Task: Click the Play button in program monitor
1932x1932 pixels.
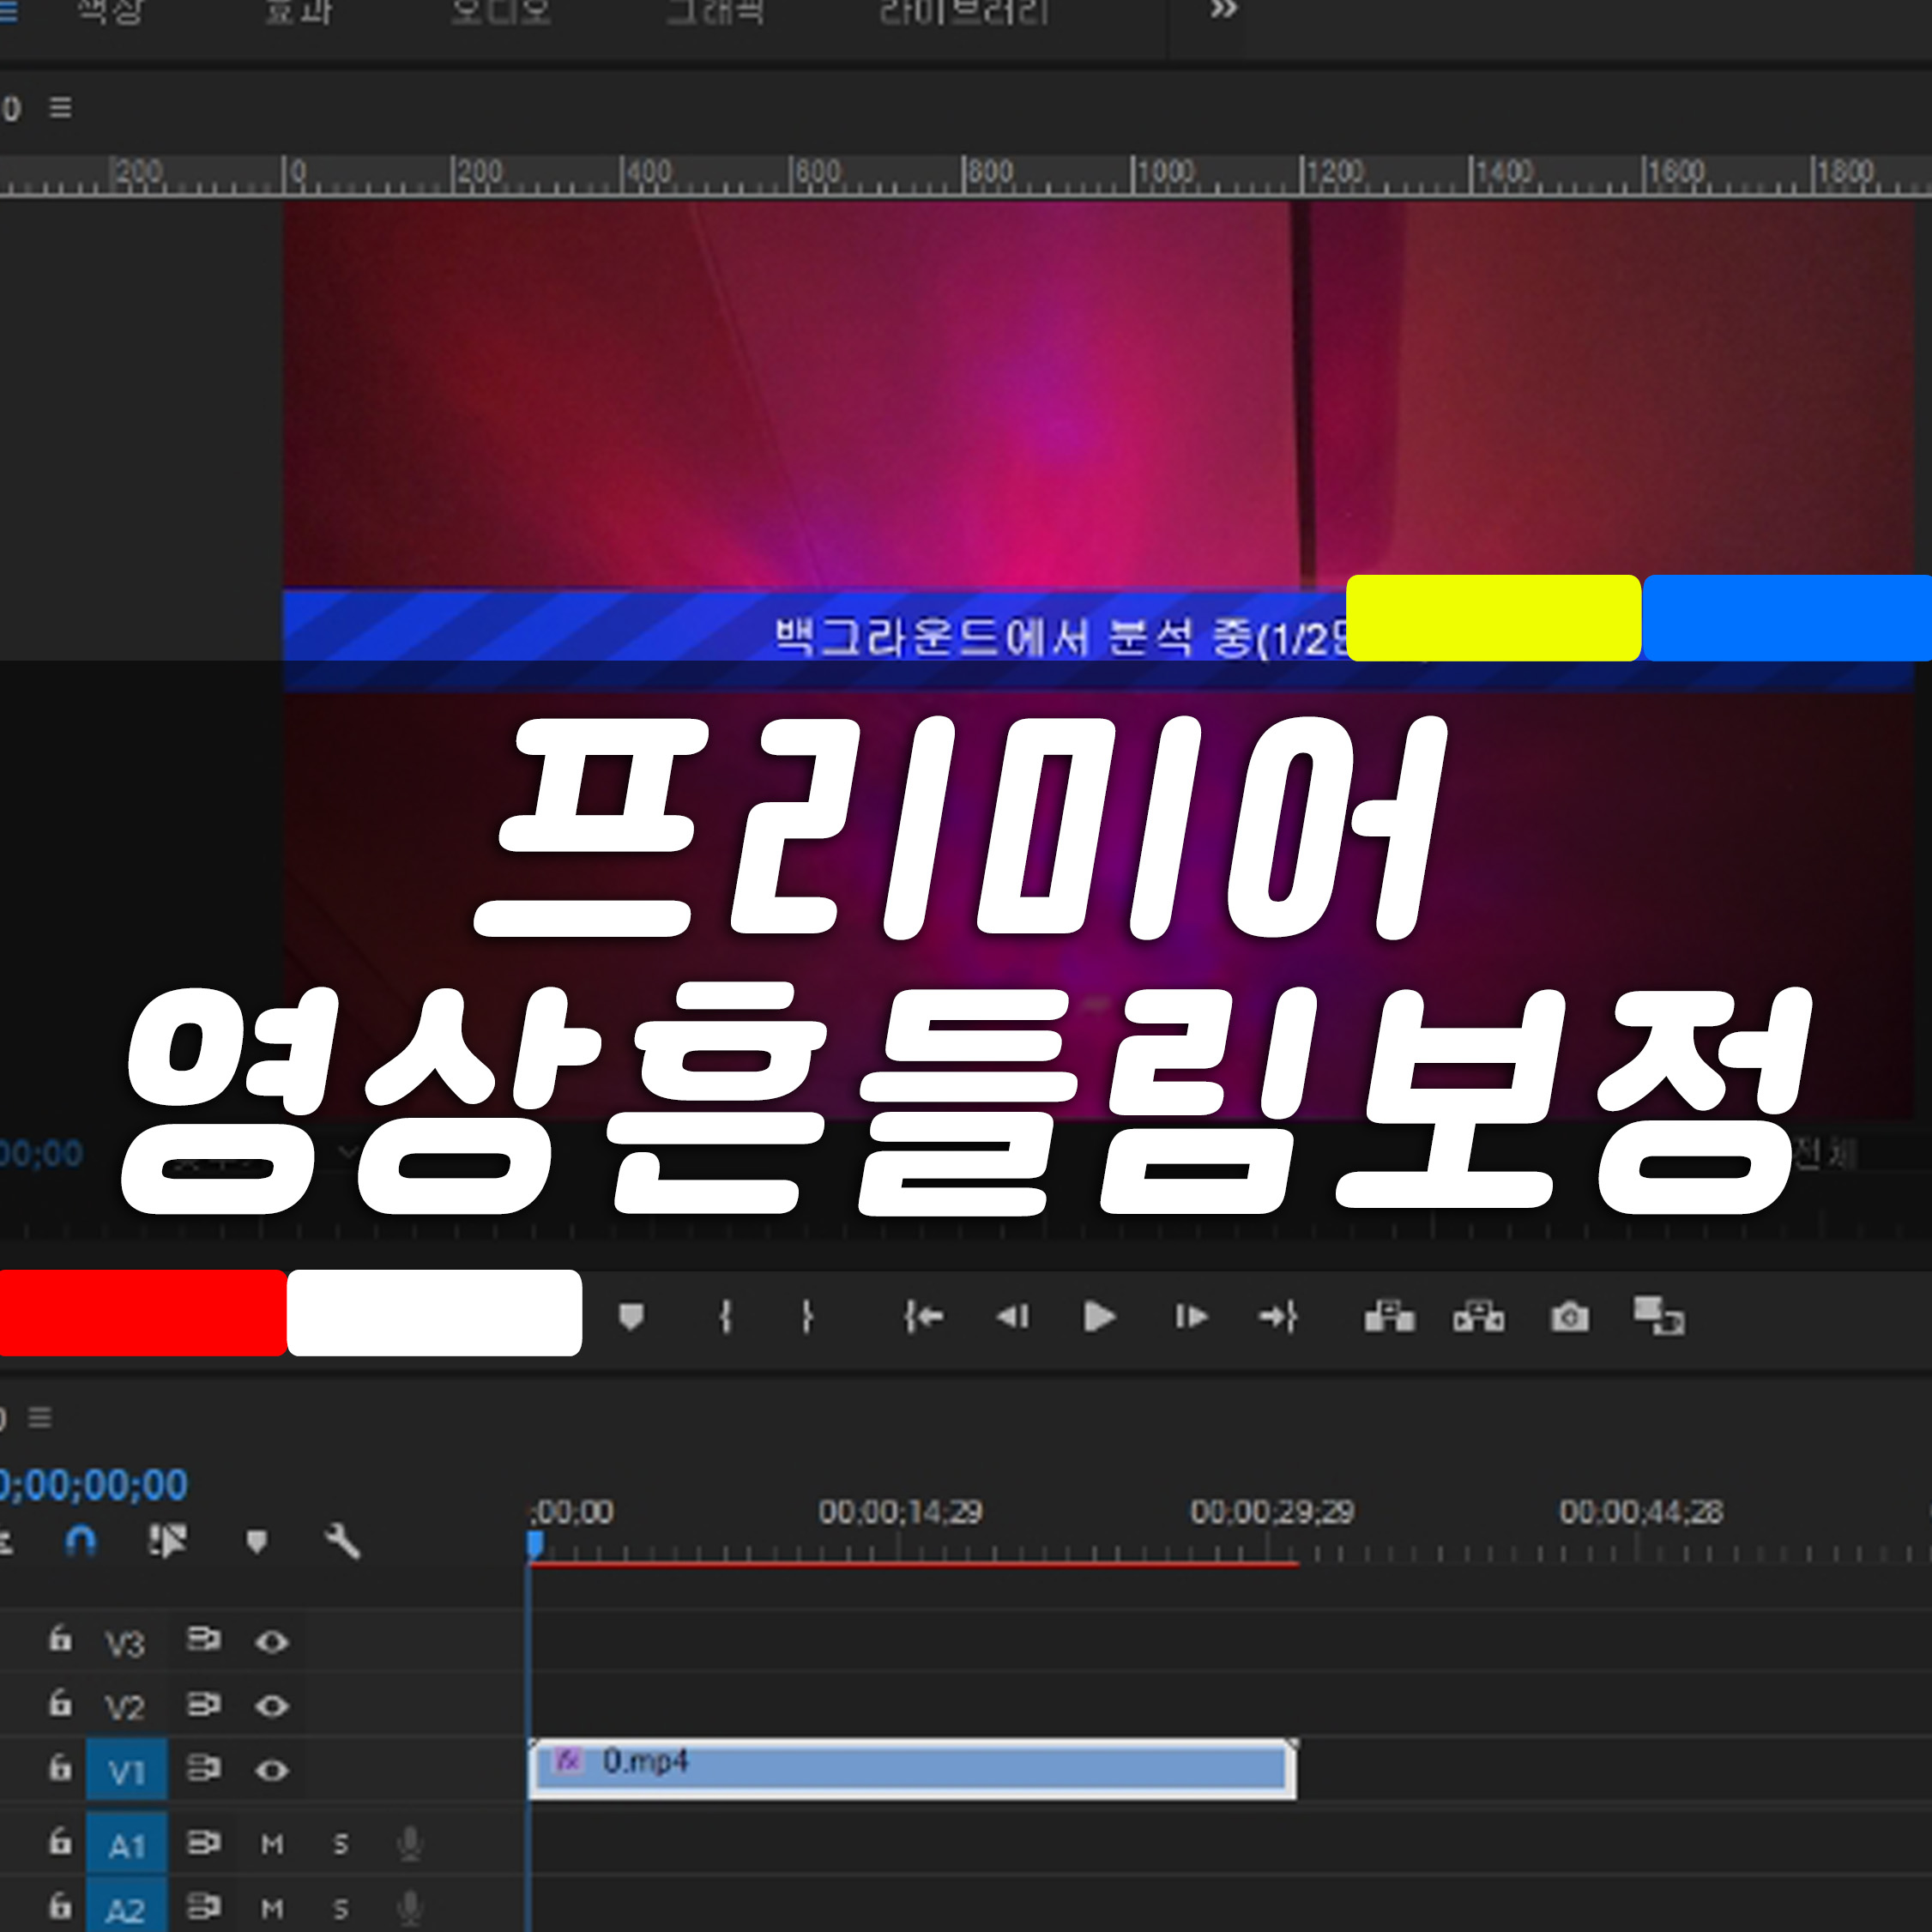Action: tap(1099, 1317)
